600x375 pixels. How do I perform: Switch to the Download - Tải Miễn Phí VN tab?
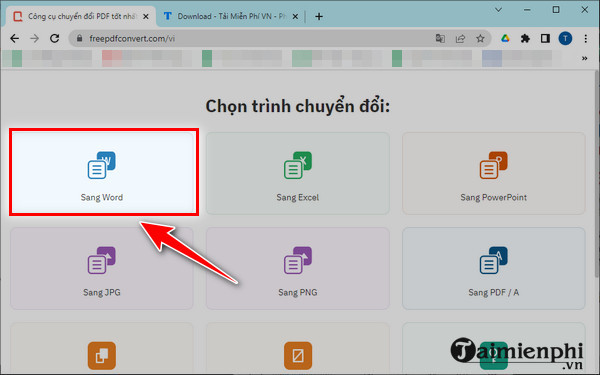[231, 16]
